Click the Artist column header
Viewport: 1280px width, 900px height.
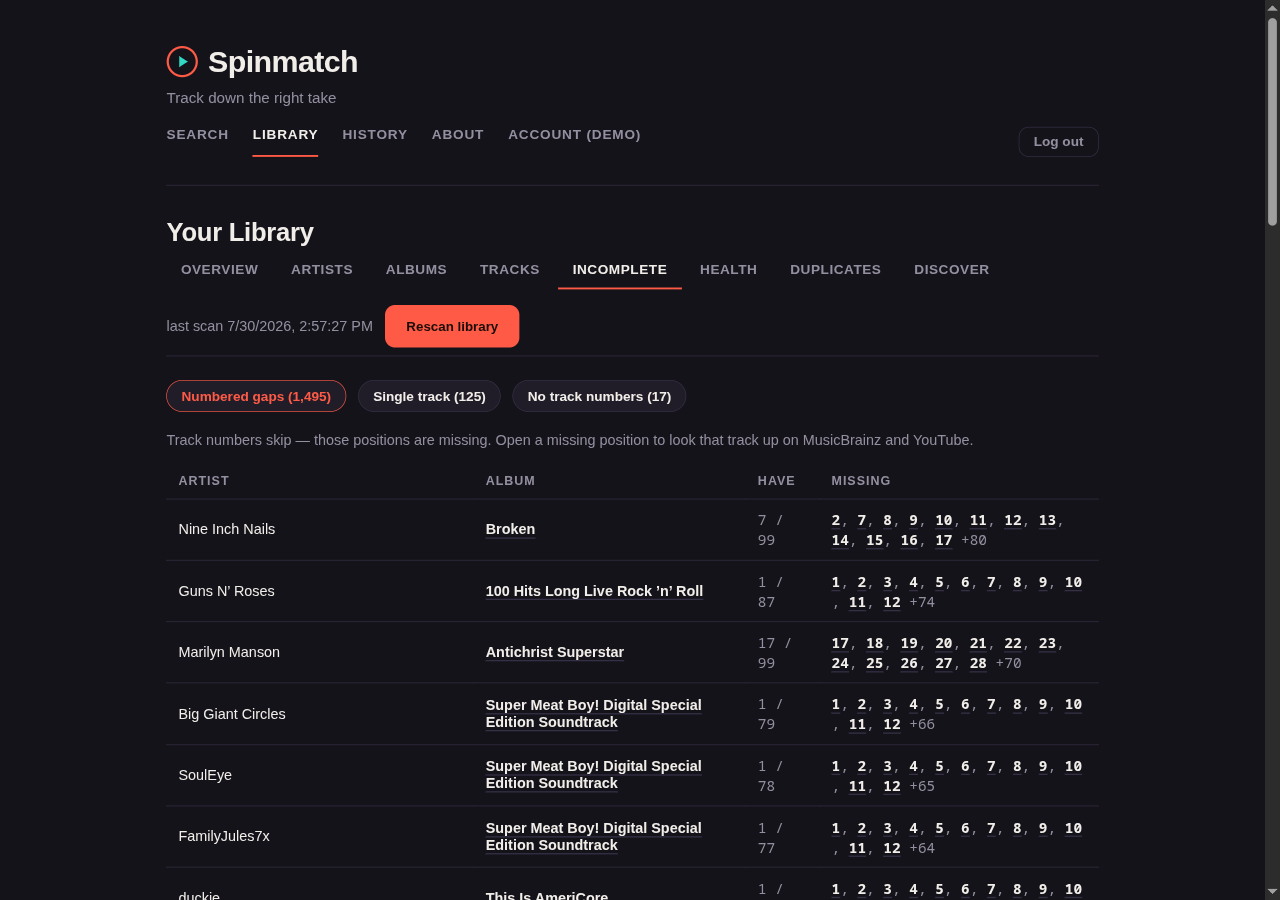(x=204, y=481)
